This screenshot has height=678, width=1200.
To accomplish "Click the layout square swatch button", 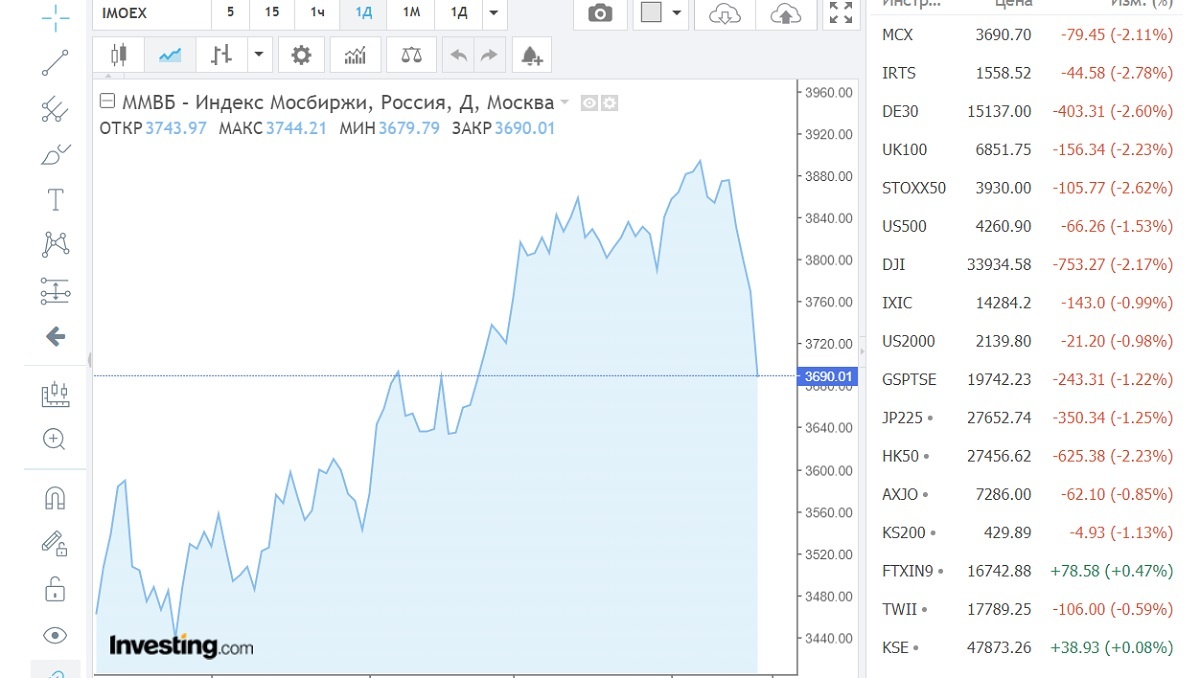I will coord(651,13).
